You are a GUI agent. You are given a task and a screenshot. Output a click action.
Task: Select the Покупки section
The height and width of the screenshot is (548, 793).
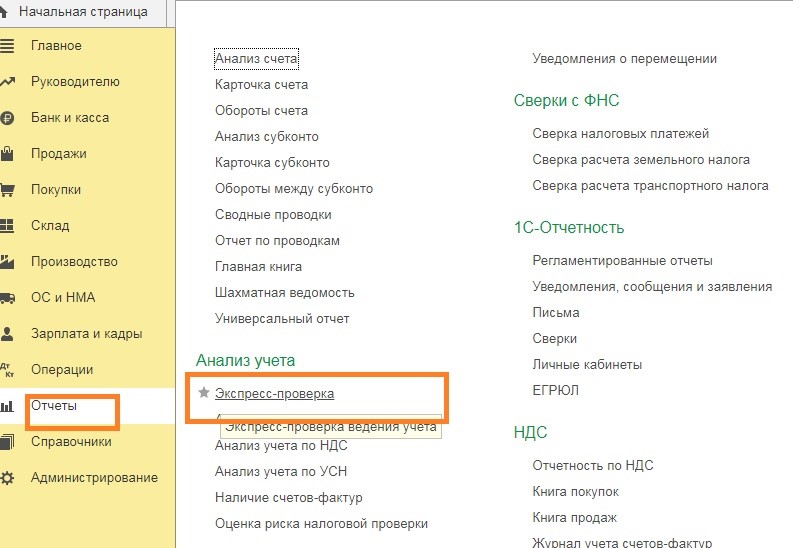(56, 190)
